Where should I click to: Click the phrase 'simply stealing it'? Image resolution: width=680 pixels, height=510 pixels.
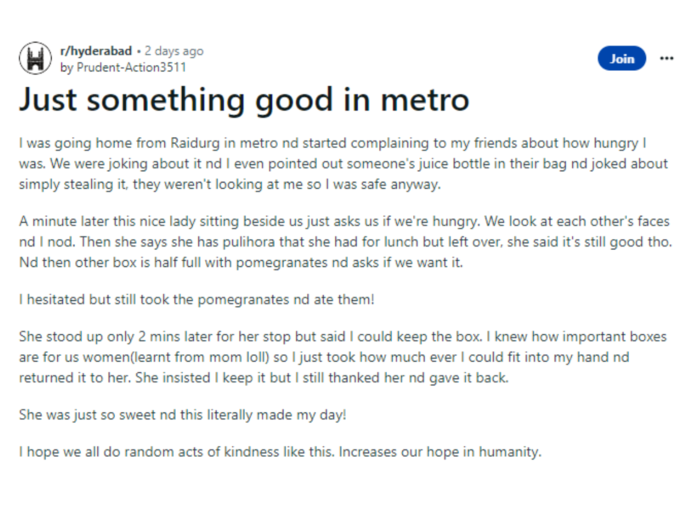[72, 185]
